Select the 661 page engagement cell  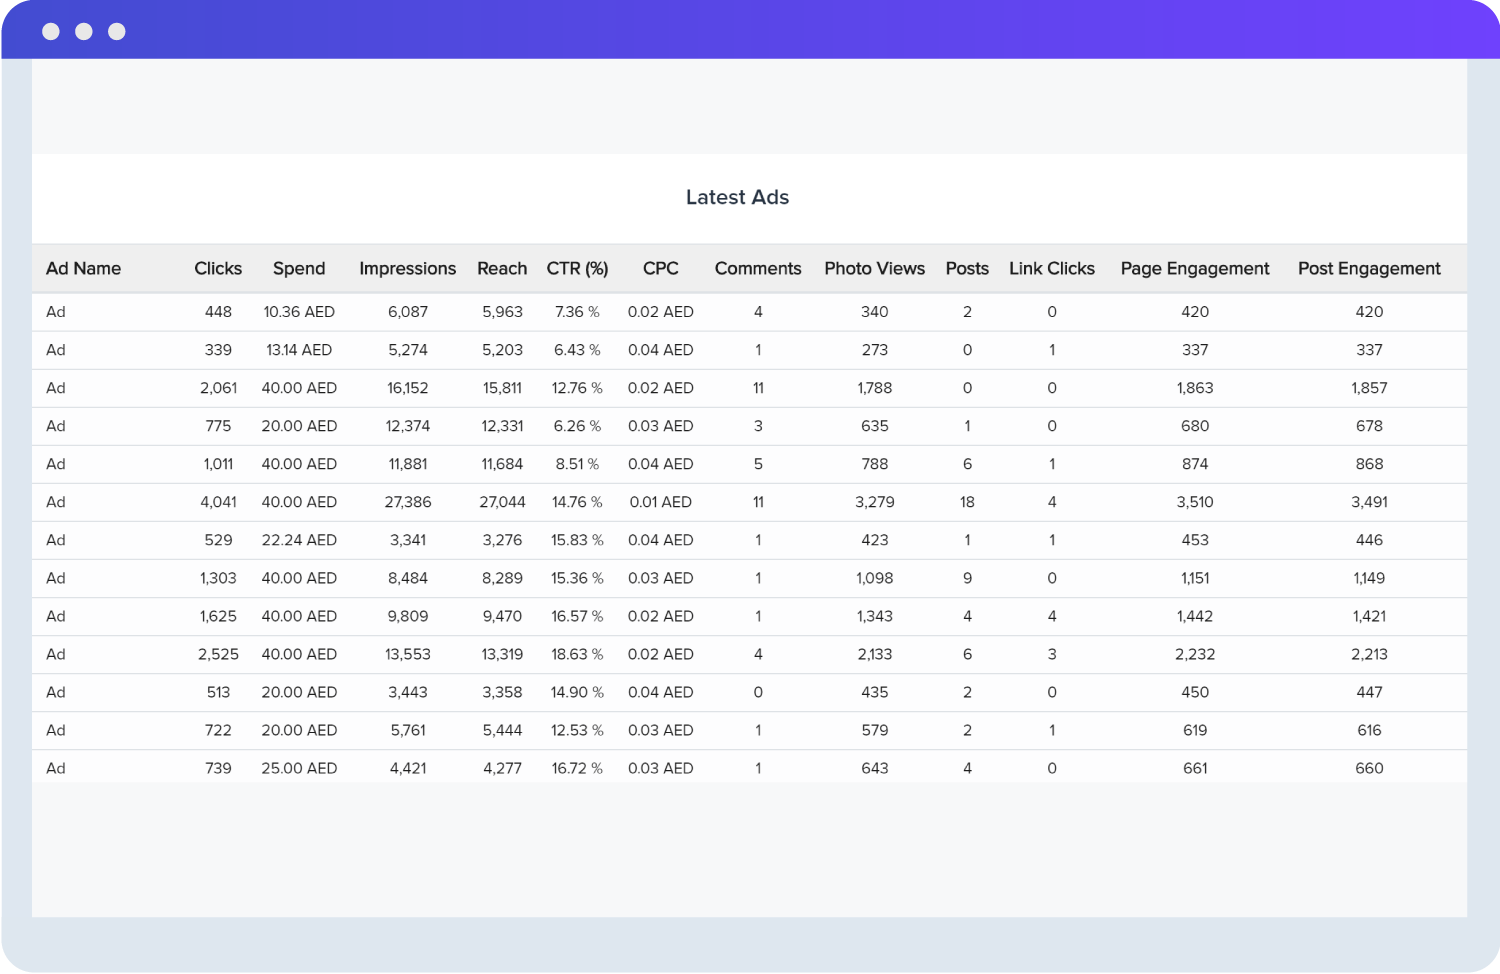[1195, 768]
